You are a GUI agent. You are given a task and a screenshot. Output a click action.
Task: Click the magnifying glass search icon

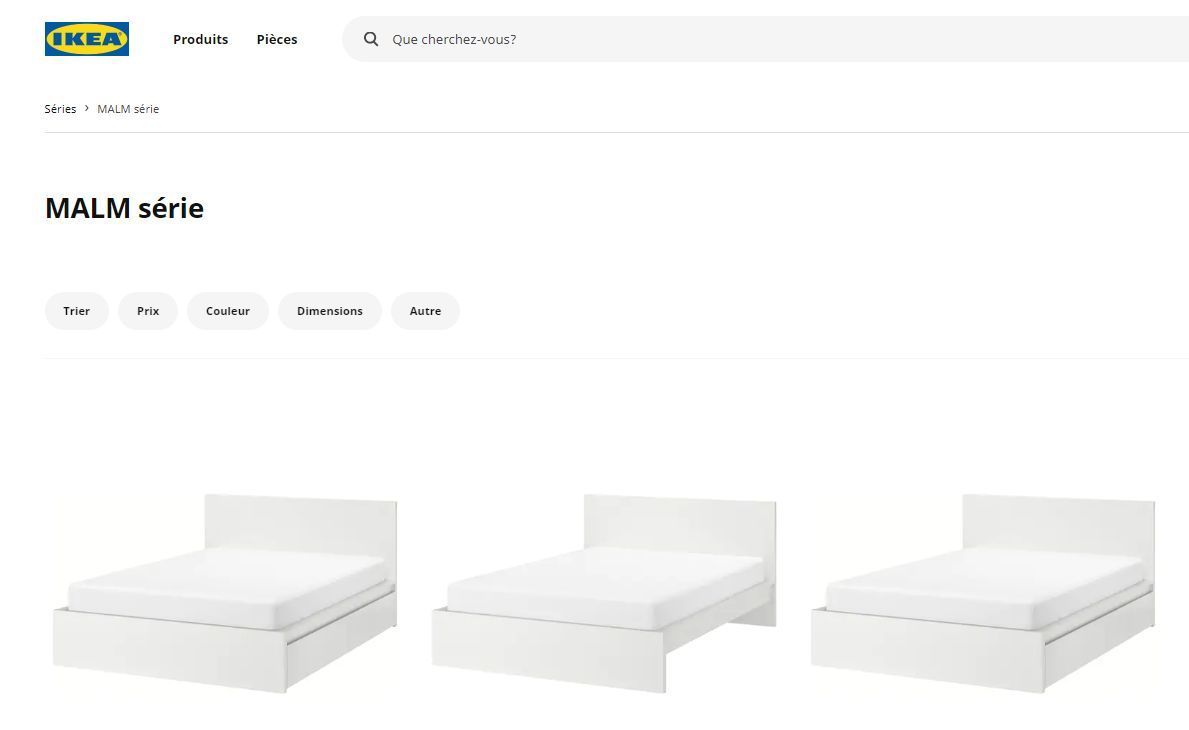pos(371,39)
